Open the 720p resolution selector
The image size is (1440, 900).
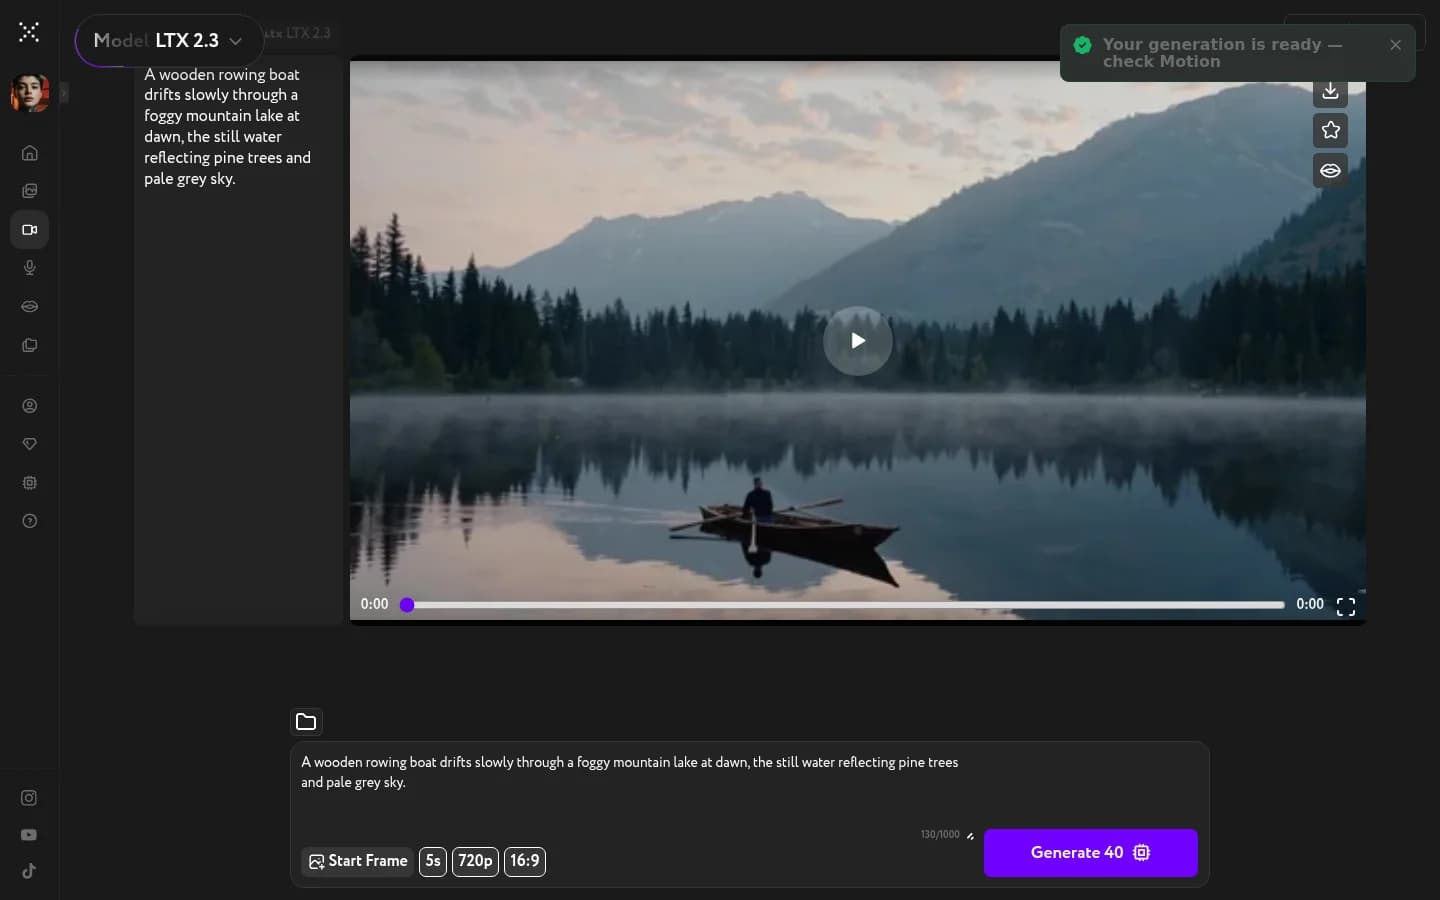point(475,862)
